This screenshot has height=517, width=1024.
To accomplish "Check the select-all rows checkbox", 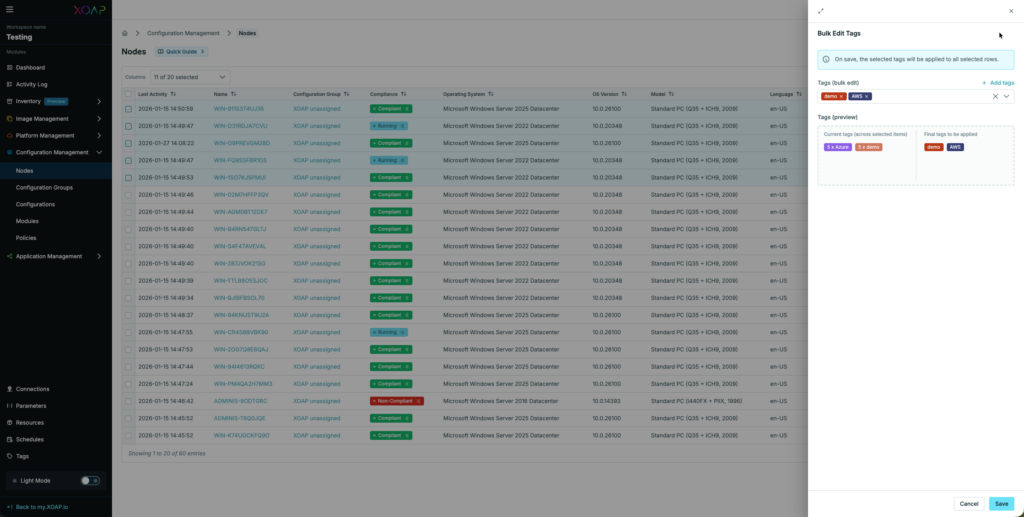I will click(x=128, y=94).
